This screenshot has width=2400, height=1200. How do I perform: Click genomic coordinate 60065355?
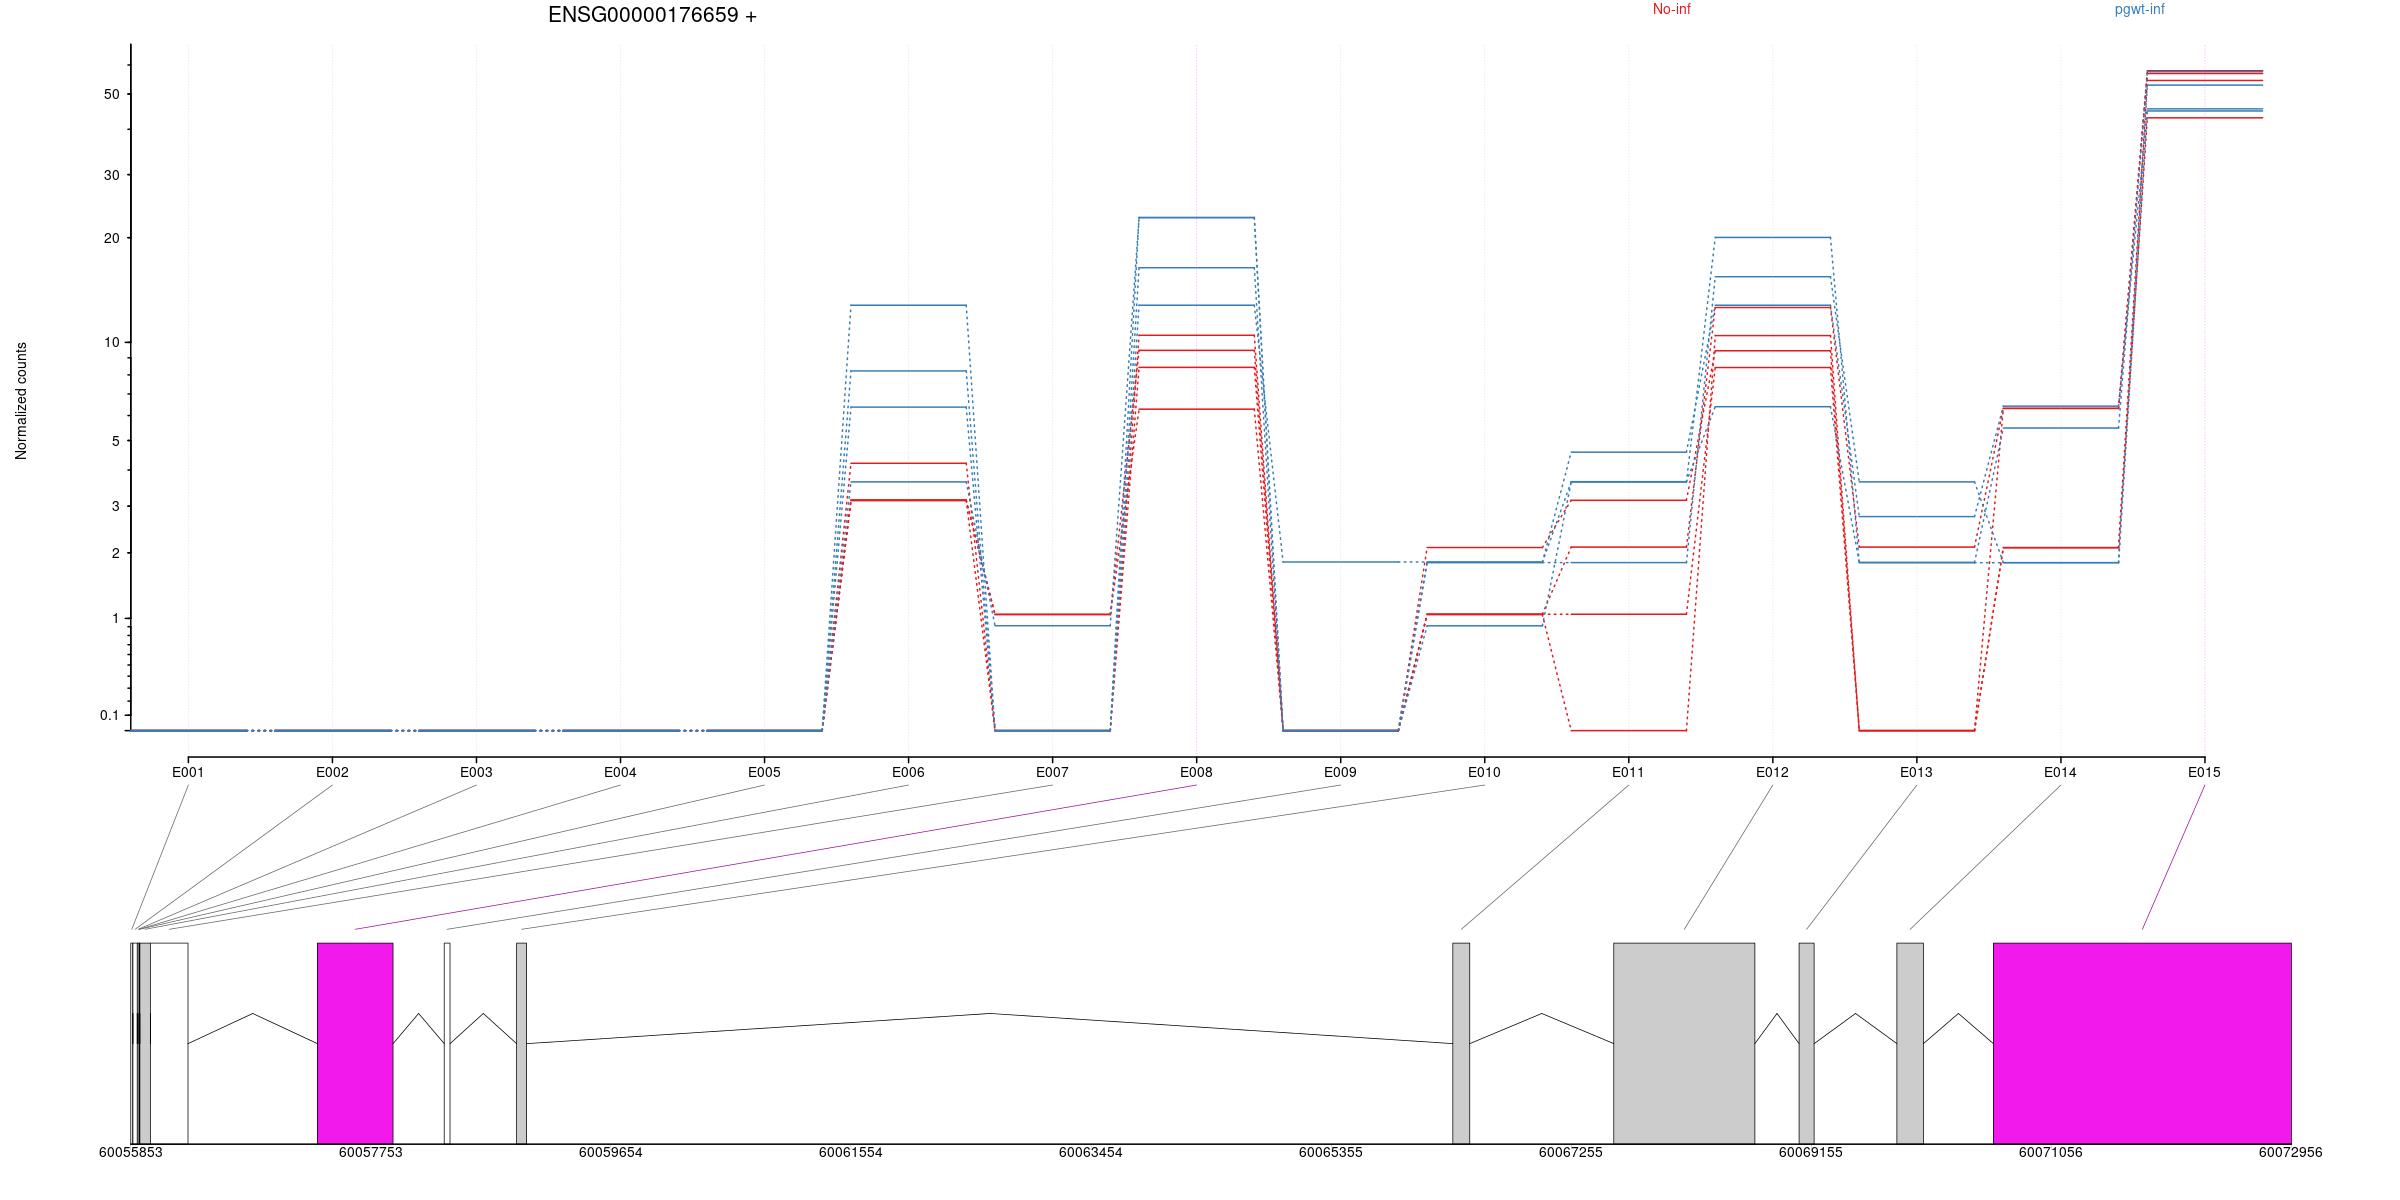pyautogui.click(x=1331, y=1152)
